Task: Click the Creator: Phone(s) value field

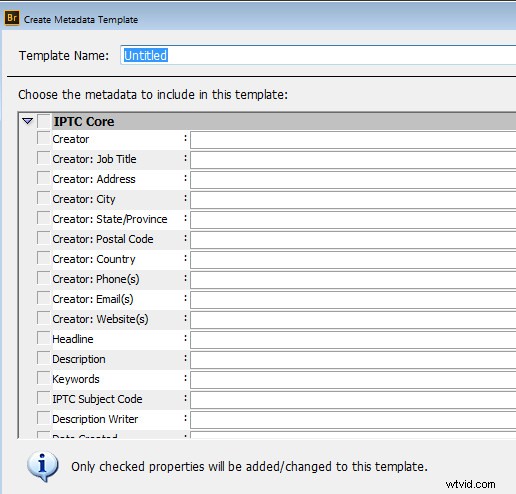Action: pos(353,280)
